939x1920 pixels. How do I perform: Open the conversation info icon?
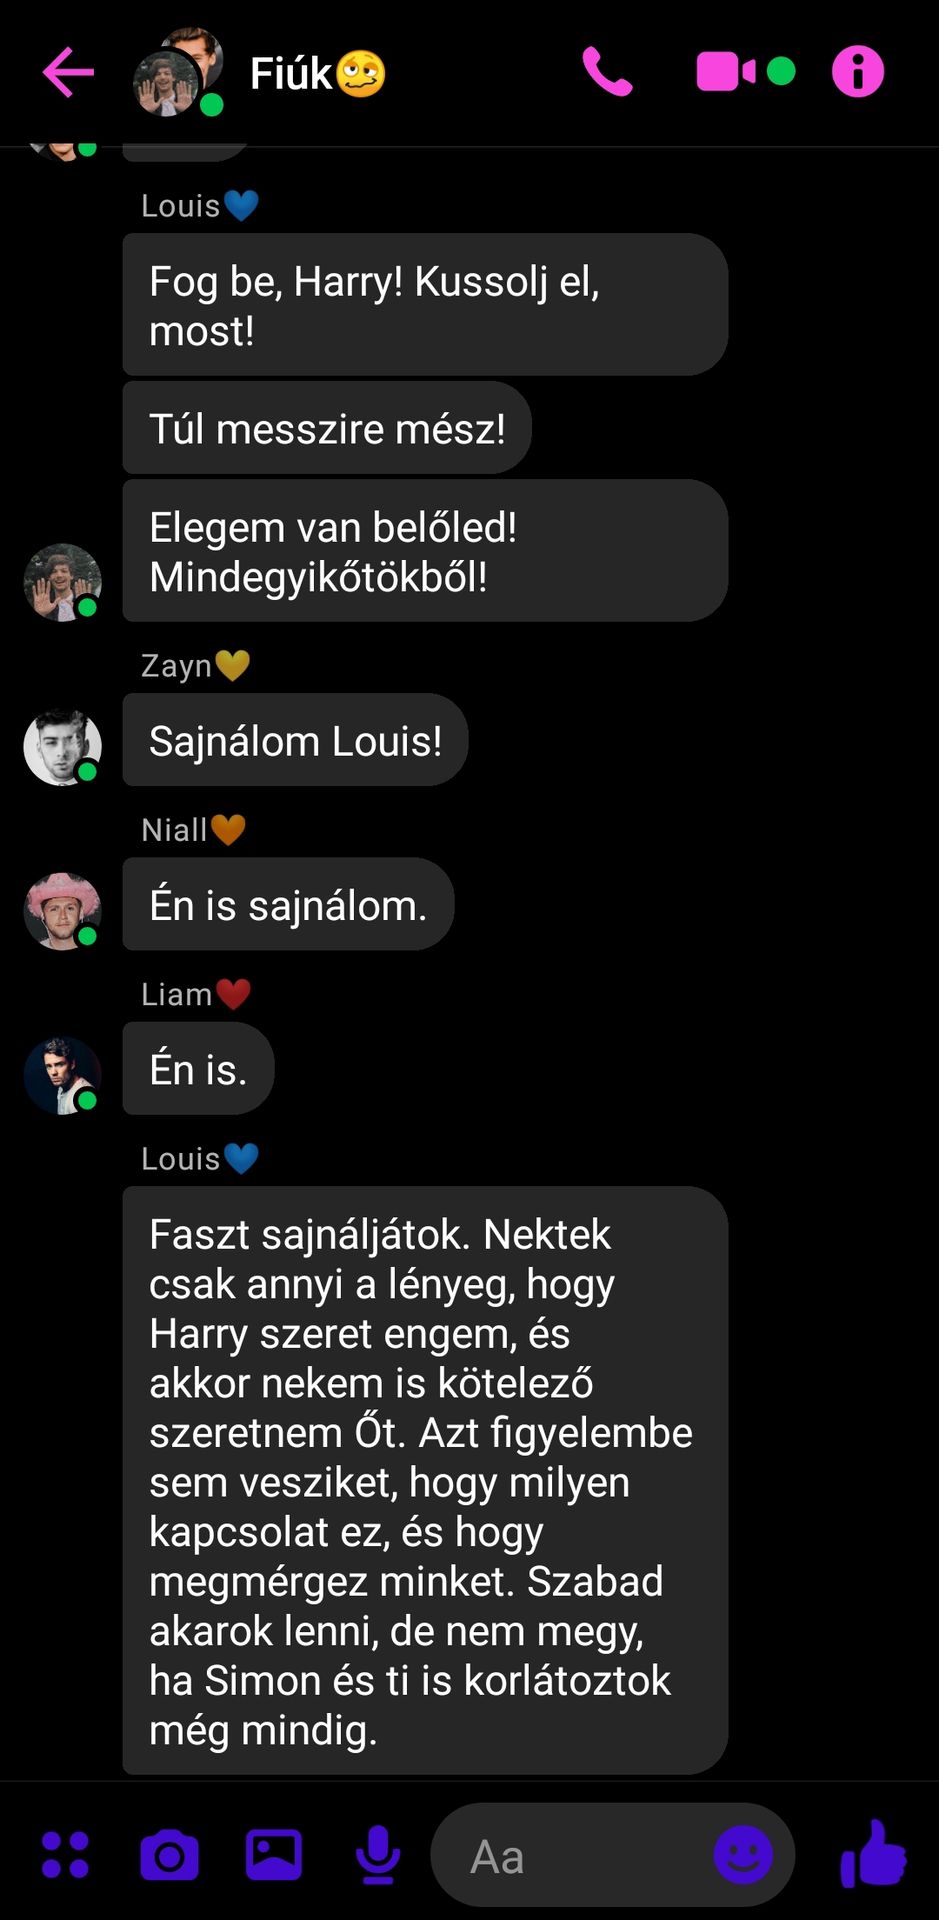coord(858,72)
